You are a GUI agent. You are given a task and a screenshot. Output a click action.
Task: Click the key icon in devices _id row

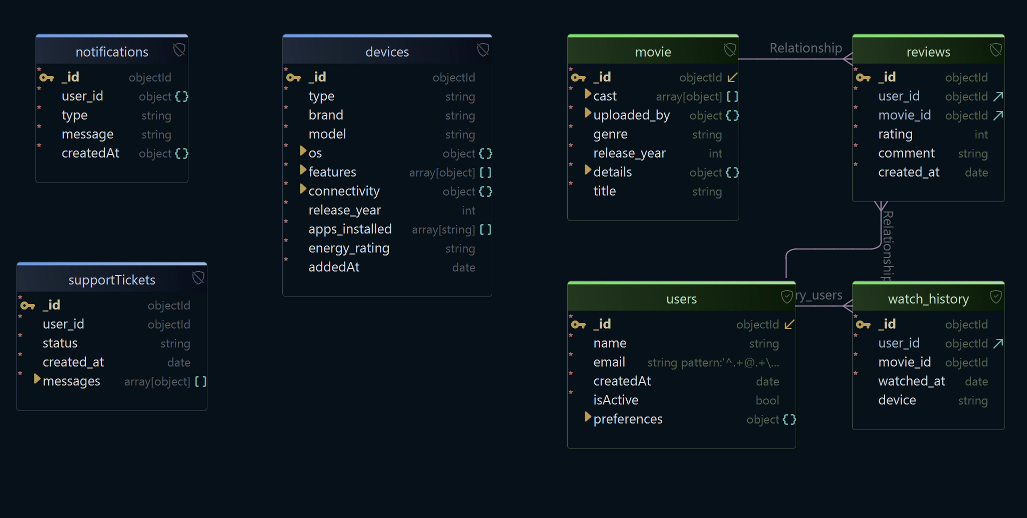tap(293, 77)
